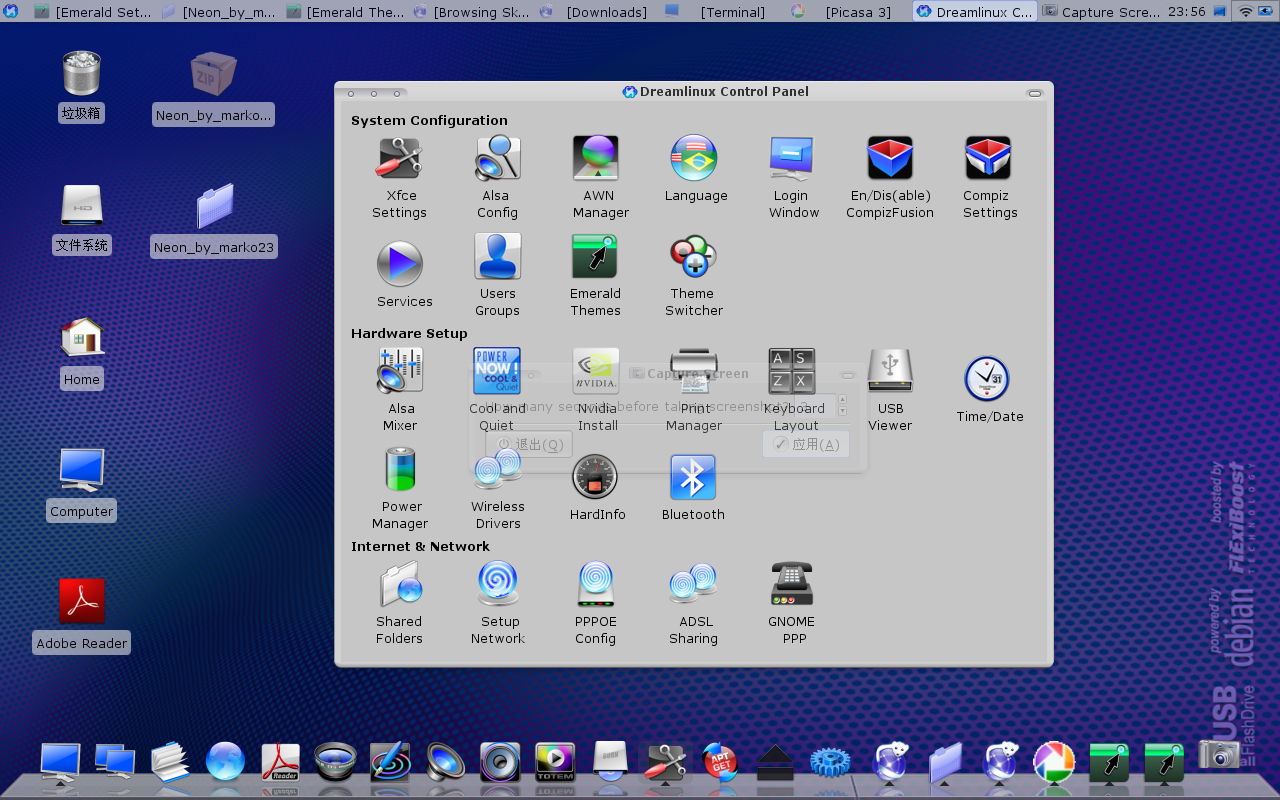Image resolution: width=1280 pixels, height=800 pixels.
Task: Click the wireless signal icon in top panel
Action: pos(1245,12)
